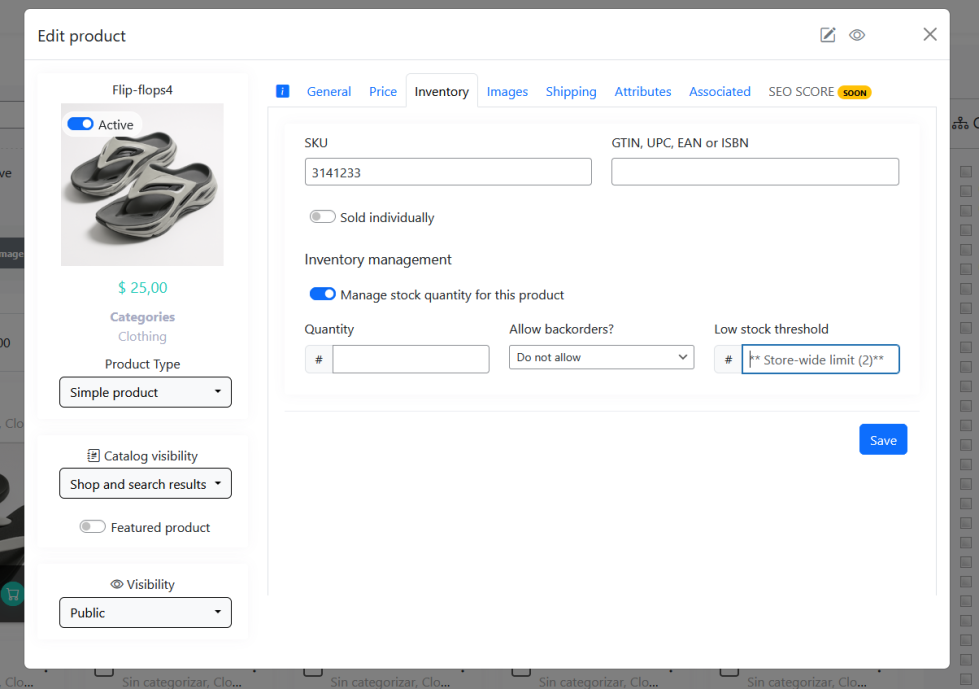Click the blue info icon tab
Viewport: 979px width, 689px height.
click(x=282, y=91)
